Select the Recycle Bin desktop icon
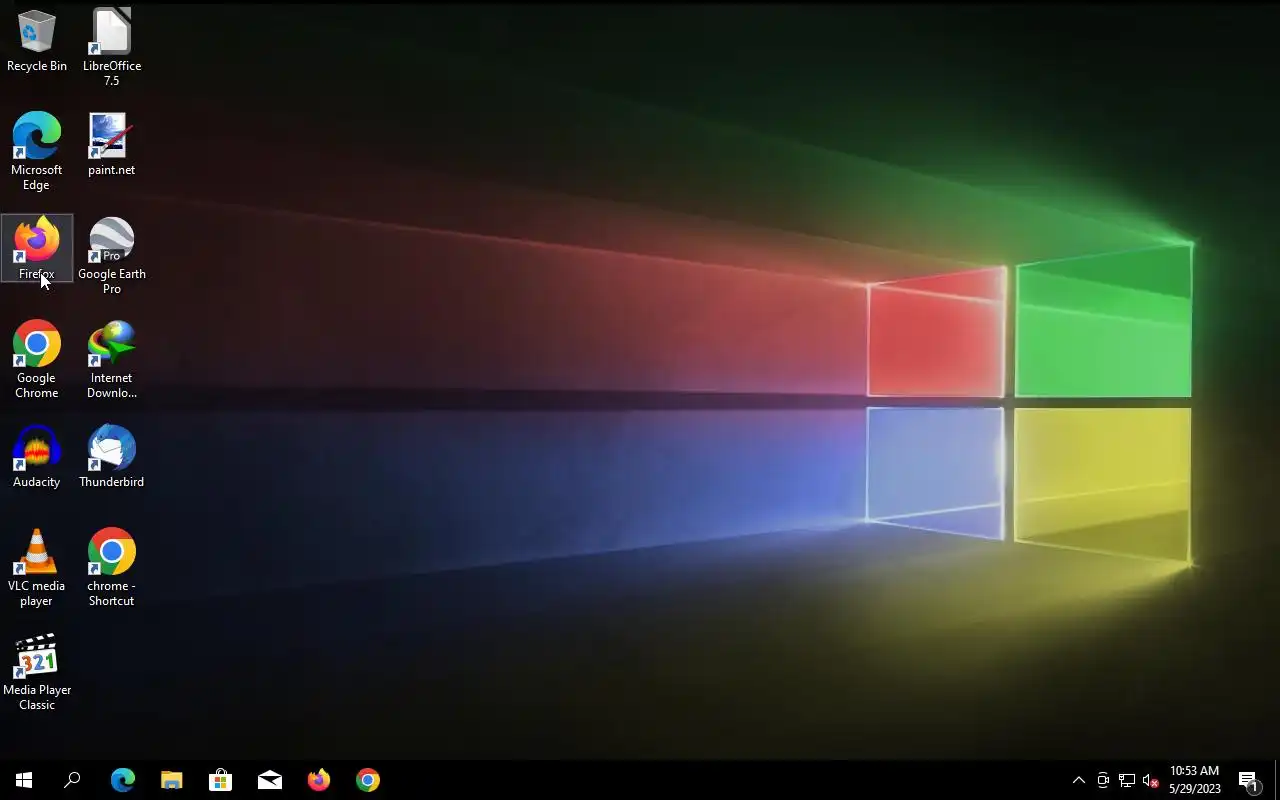1280x800 pixels. [x=37, y=41]
